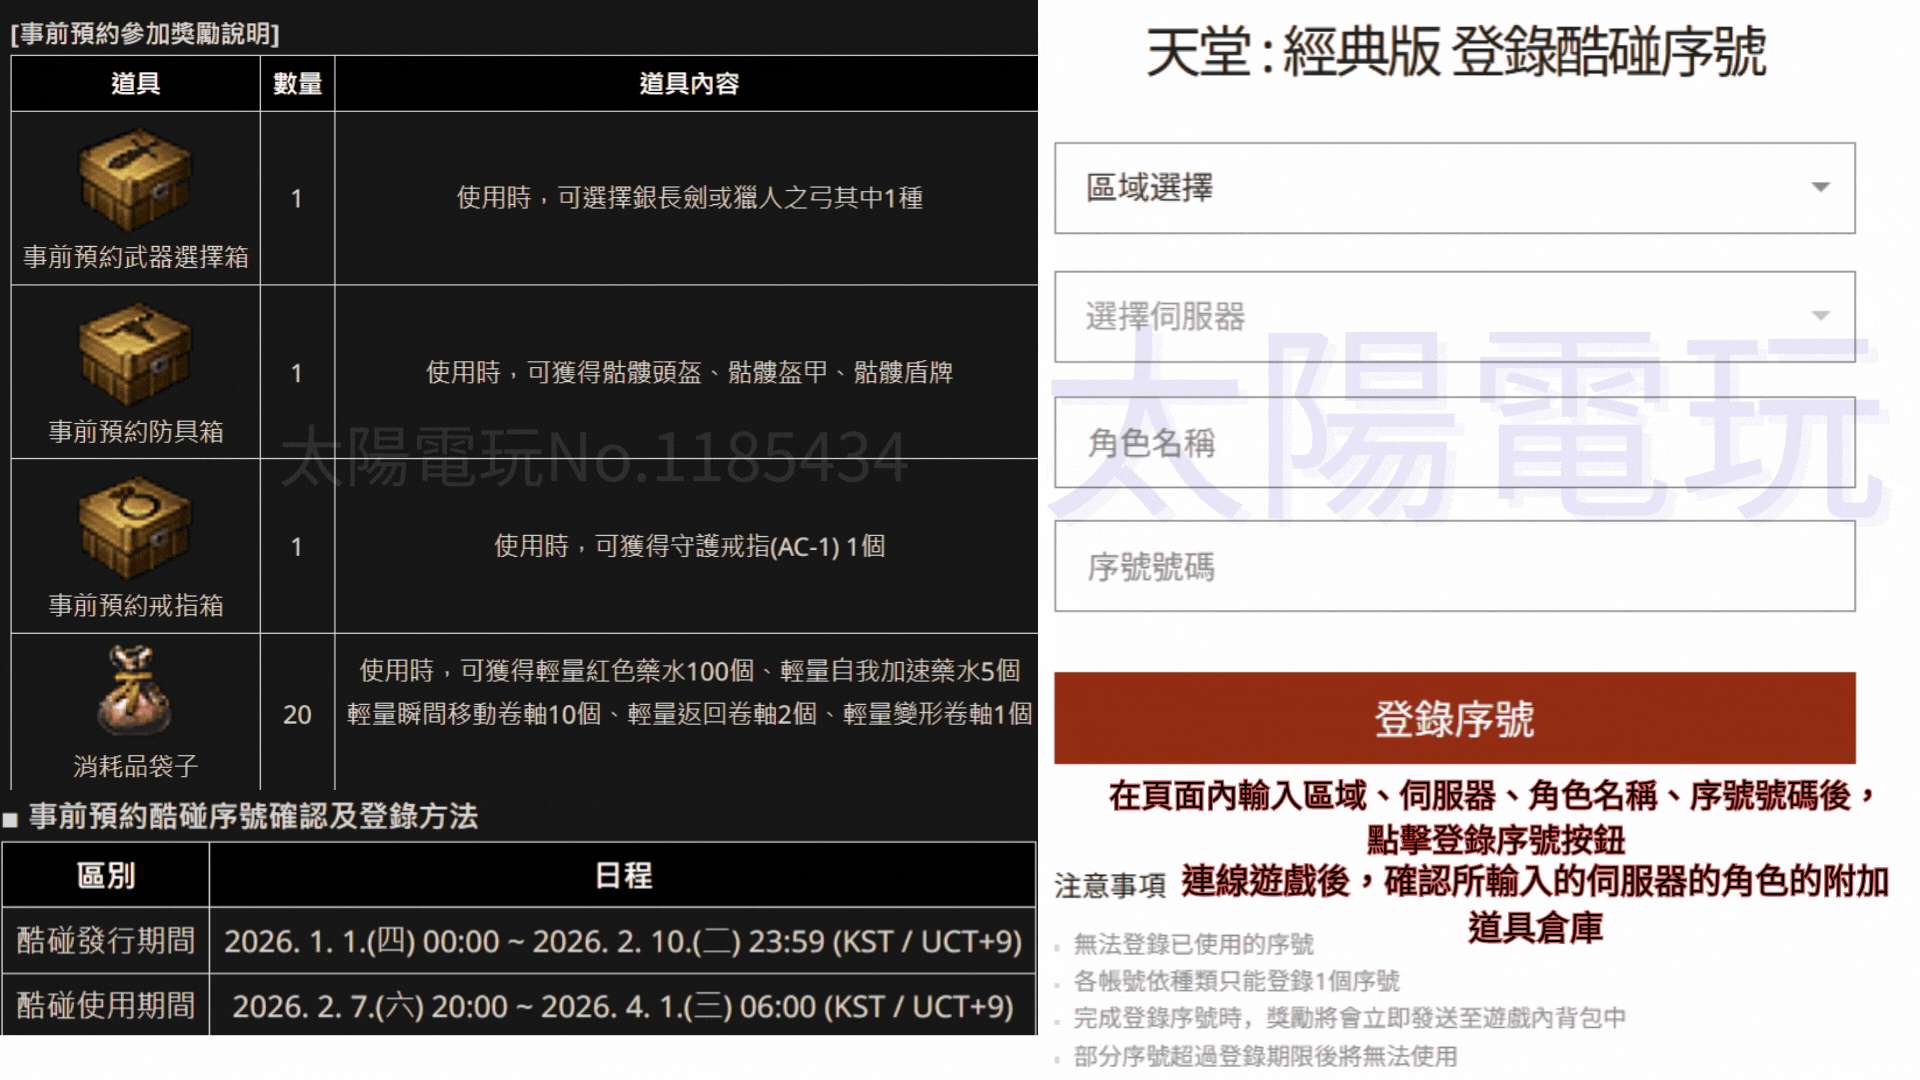The height and width of the screenshot is (1080, 1920).
Task: Click the 天堂:經典版 登錄酷碰序號 title
Action: pyautogui.click(x=1455, y=52)
